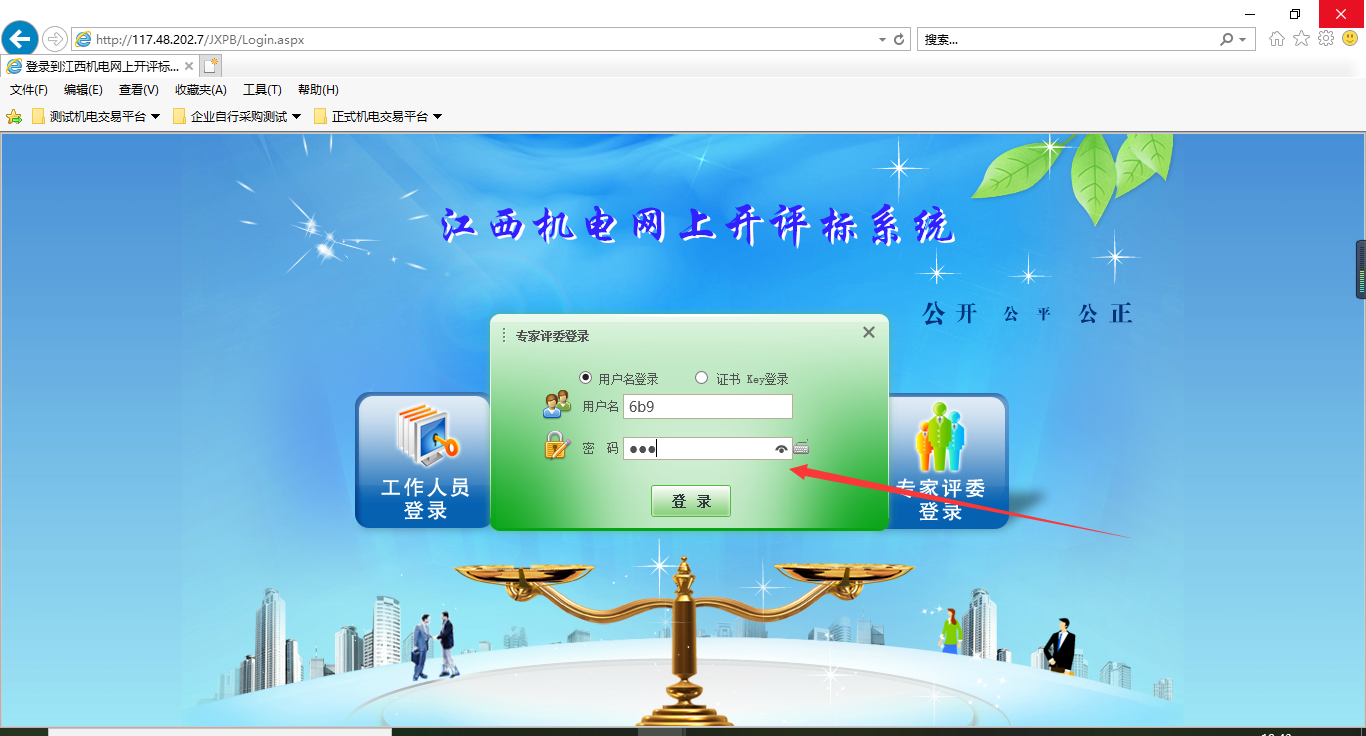Open 正式机电交易平台 favorites folder
The image size is (1366, 736).
(378, 116)
